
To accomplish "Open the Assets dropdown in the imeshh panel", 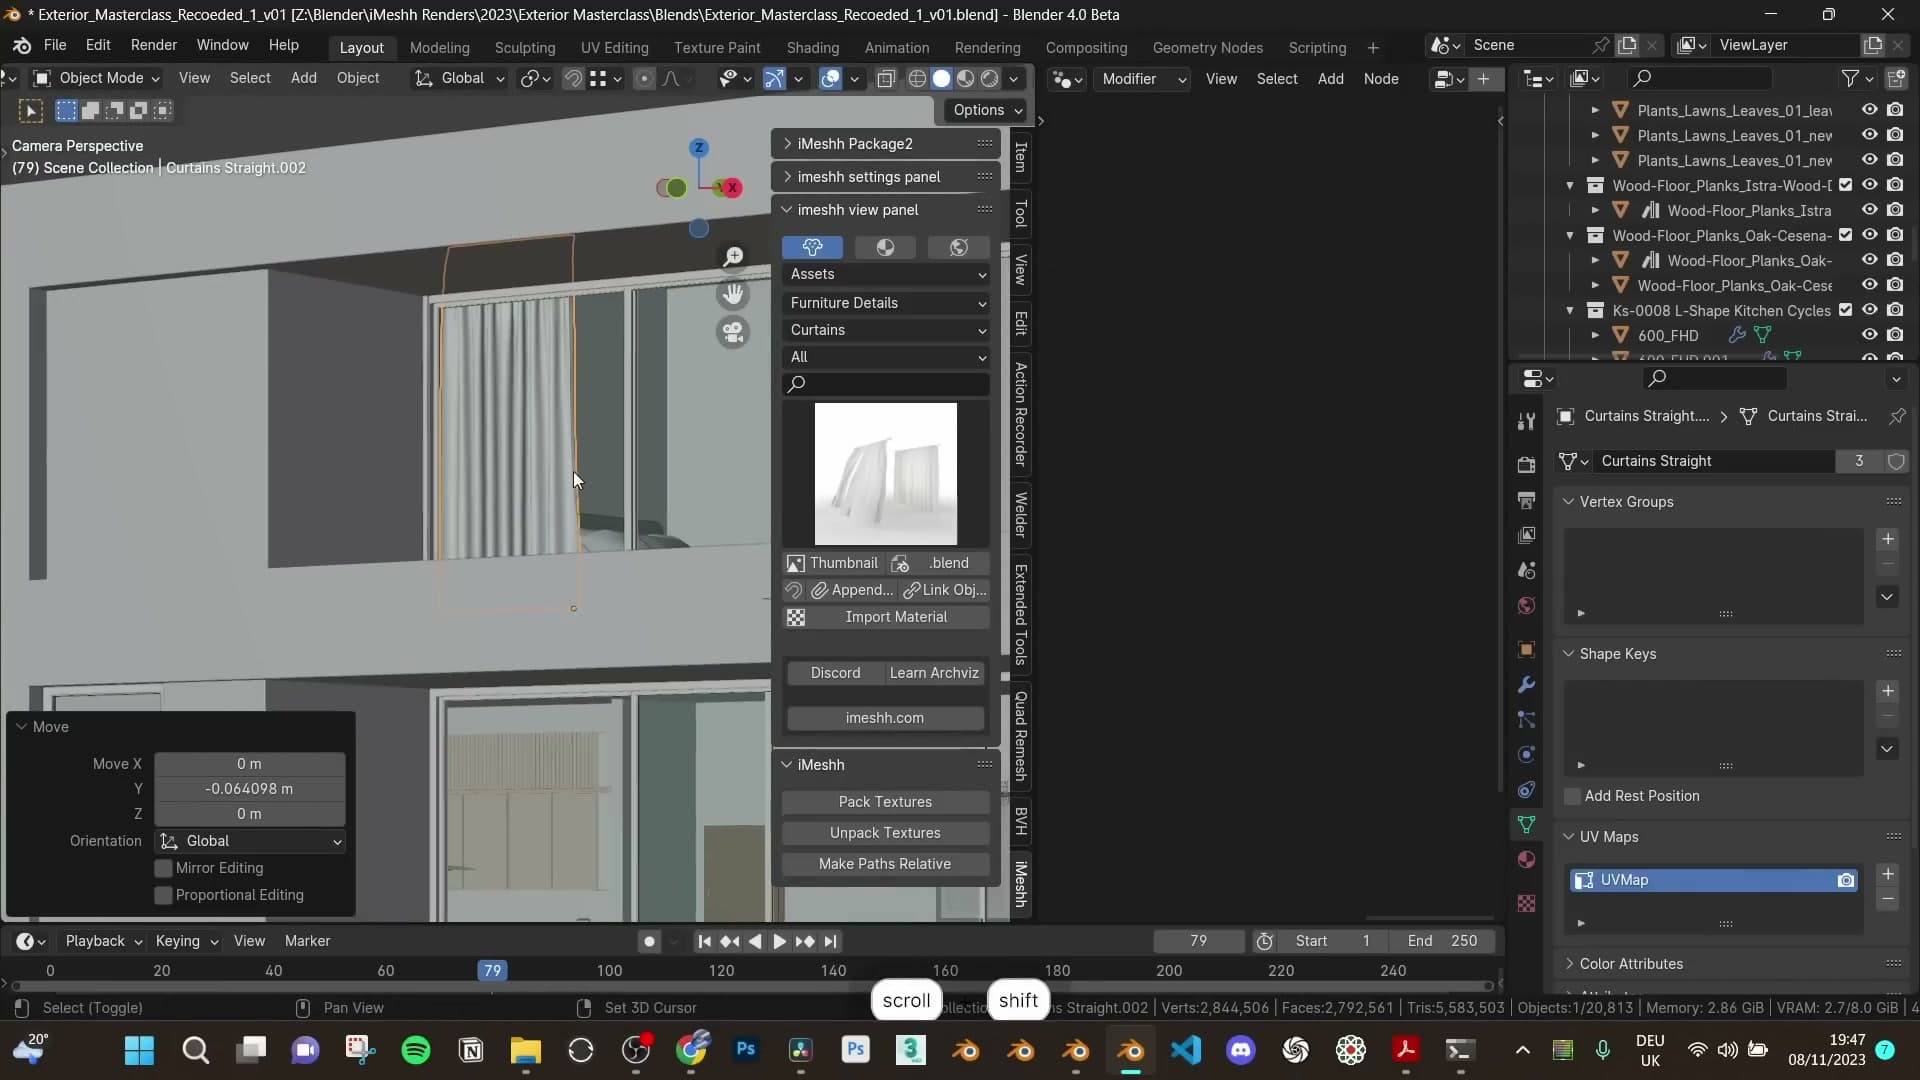I will [x=886, y=274].
